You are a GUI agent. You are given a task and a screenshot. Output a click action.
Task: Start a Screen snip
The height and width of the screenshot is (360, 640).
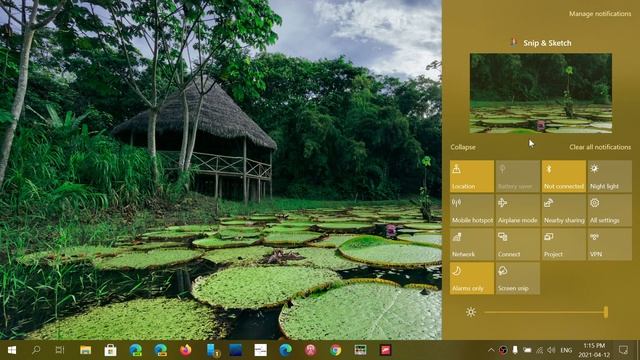click(x=518, y=278)
